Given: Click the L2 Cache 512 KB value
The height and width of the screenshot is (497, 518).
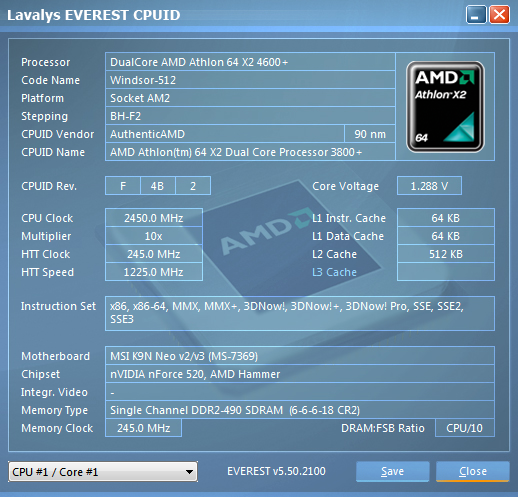Looking at the screenshot, I should pos(446,254).
